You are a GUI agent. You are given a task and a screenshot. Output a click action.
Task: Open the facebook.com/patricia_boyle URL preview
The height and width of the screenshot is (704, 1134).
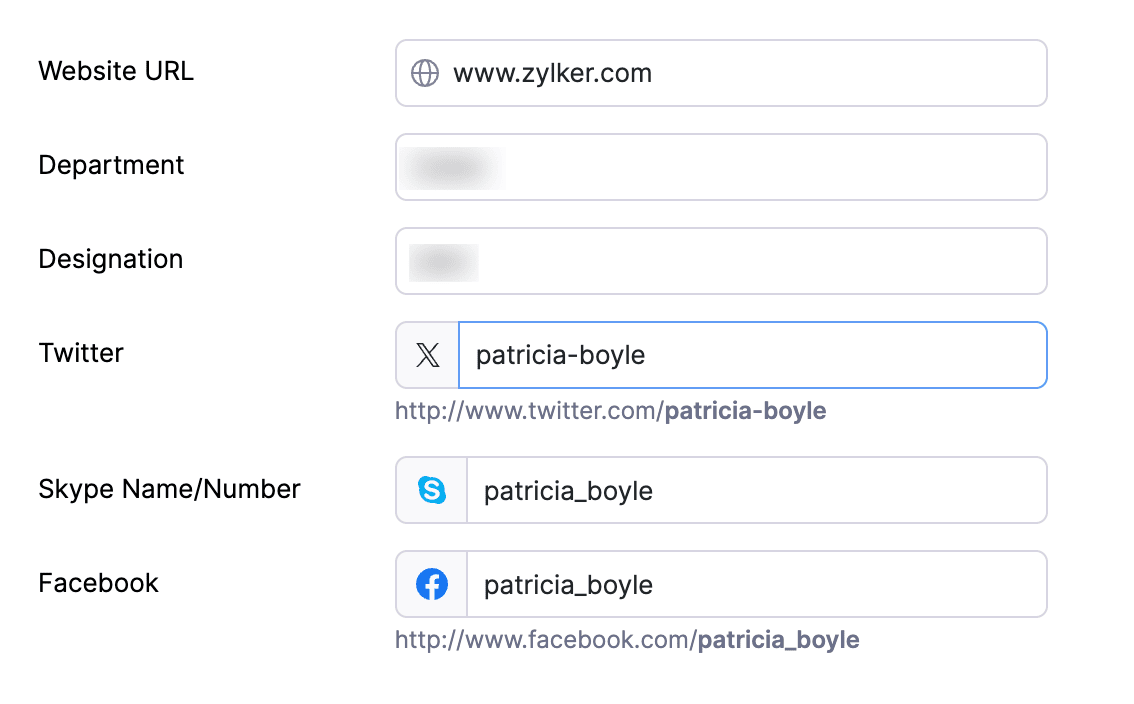(627, 640)
